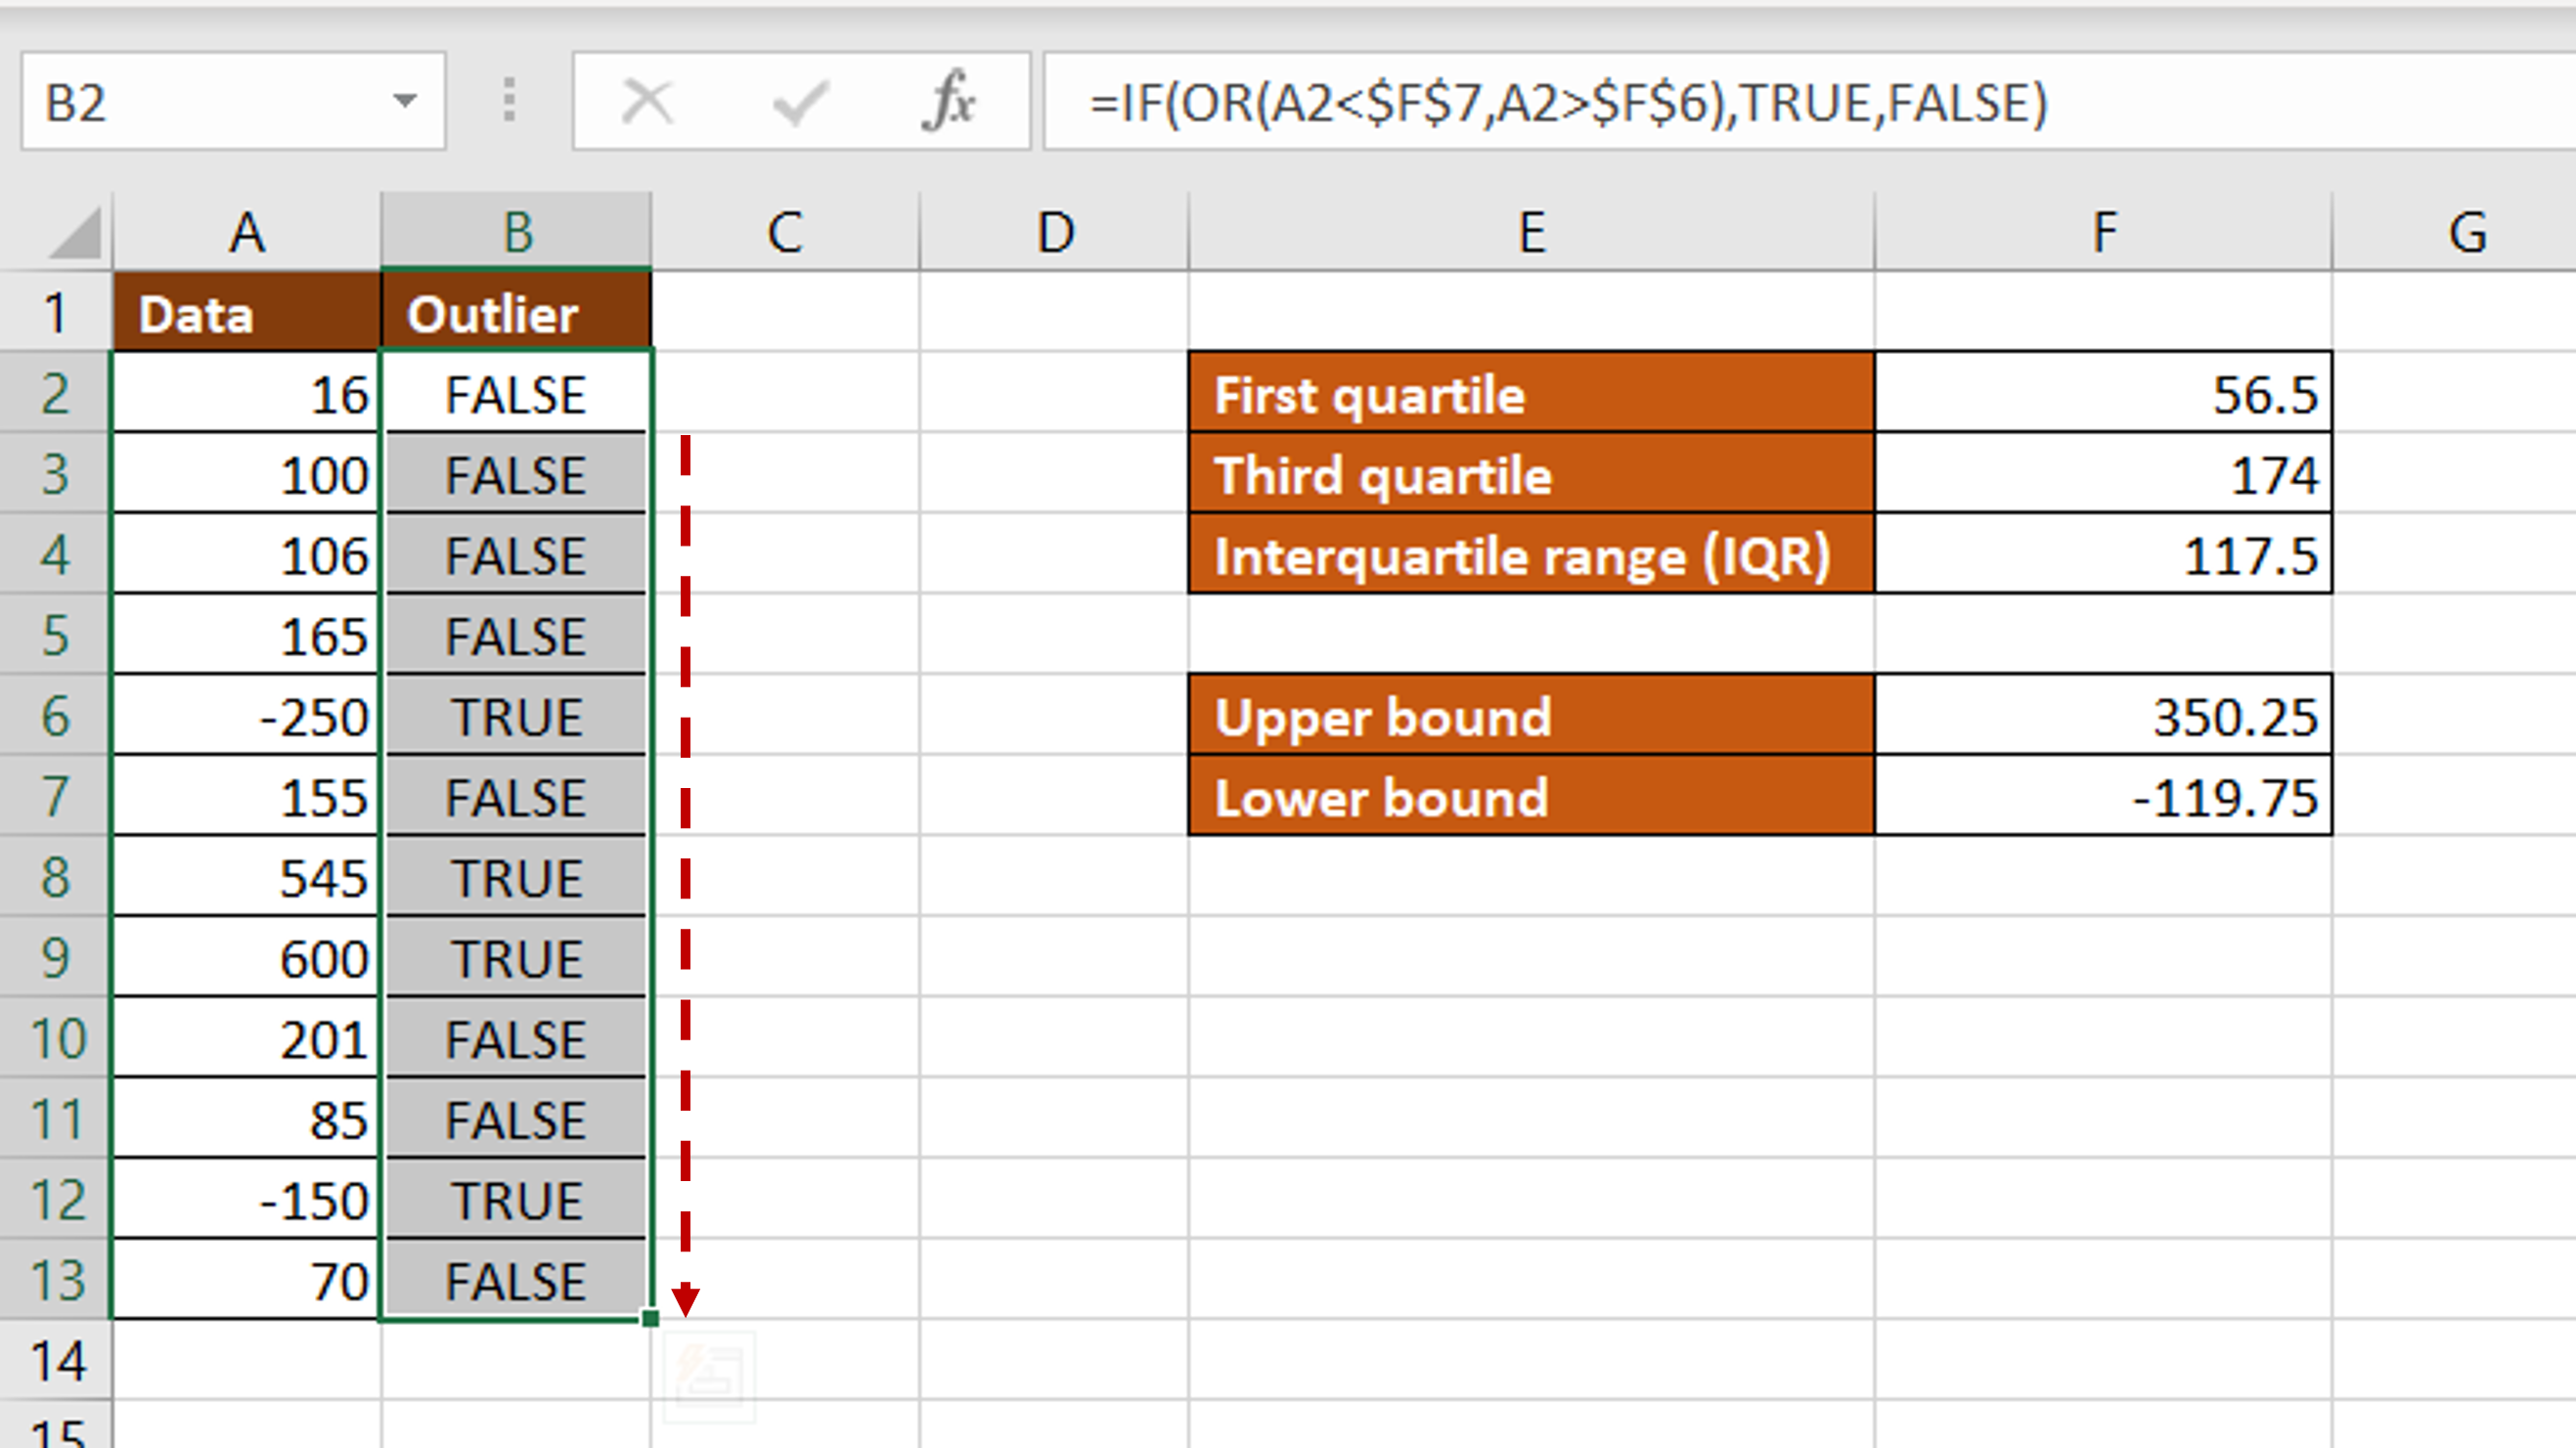This screenshot has height=1448, width=2576.
Task: Click the Lower bound value -119.75 cell
Action: click(2103, 797)
